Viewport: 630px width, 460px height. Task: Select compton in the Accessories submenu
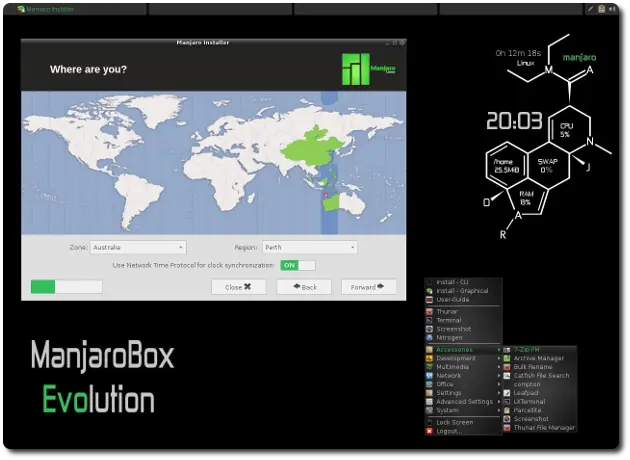tap(540, 384)
